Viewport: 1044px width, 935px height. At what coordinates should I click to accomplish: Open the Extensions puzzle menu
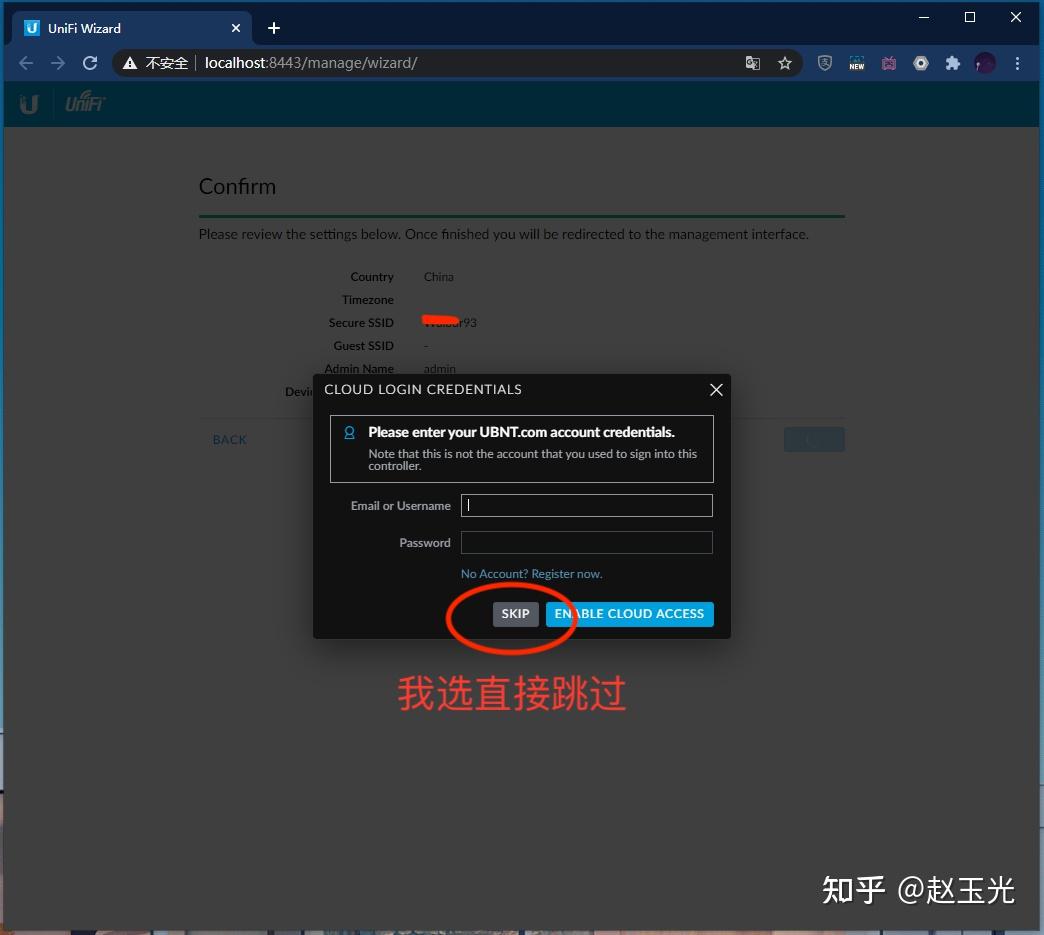tap(953, 63)
